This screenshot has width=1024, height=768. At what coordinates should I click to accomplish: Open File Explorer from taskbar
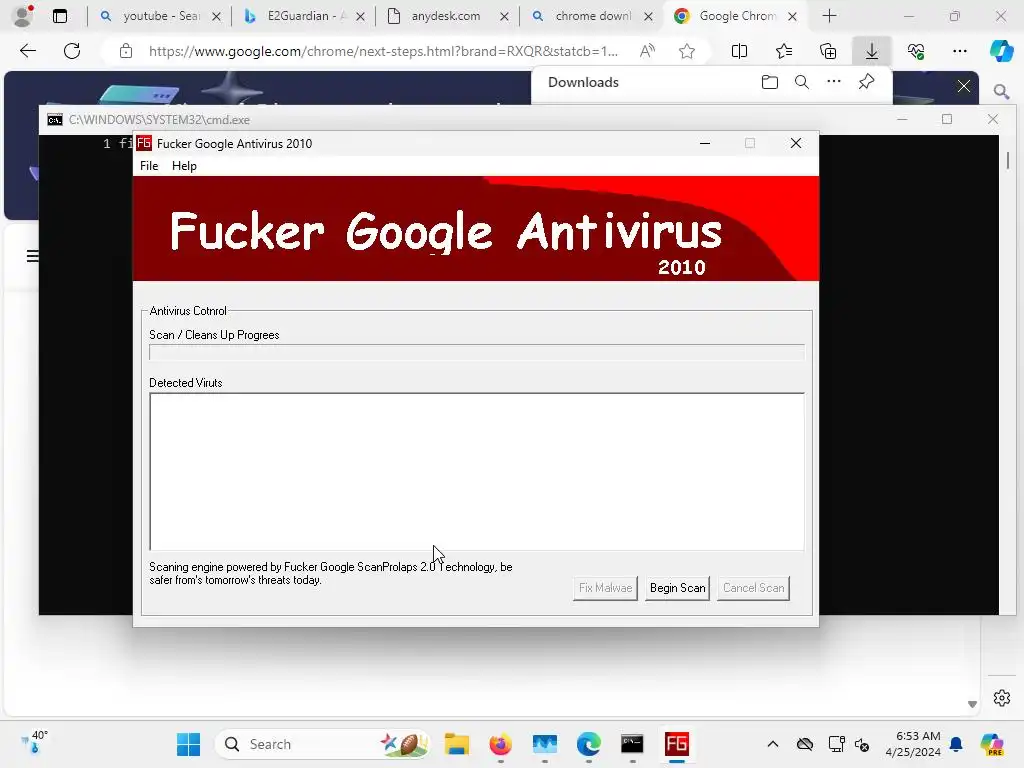(456, 744)
